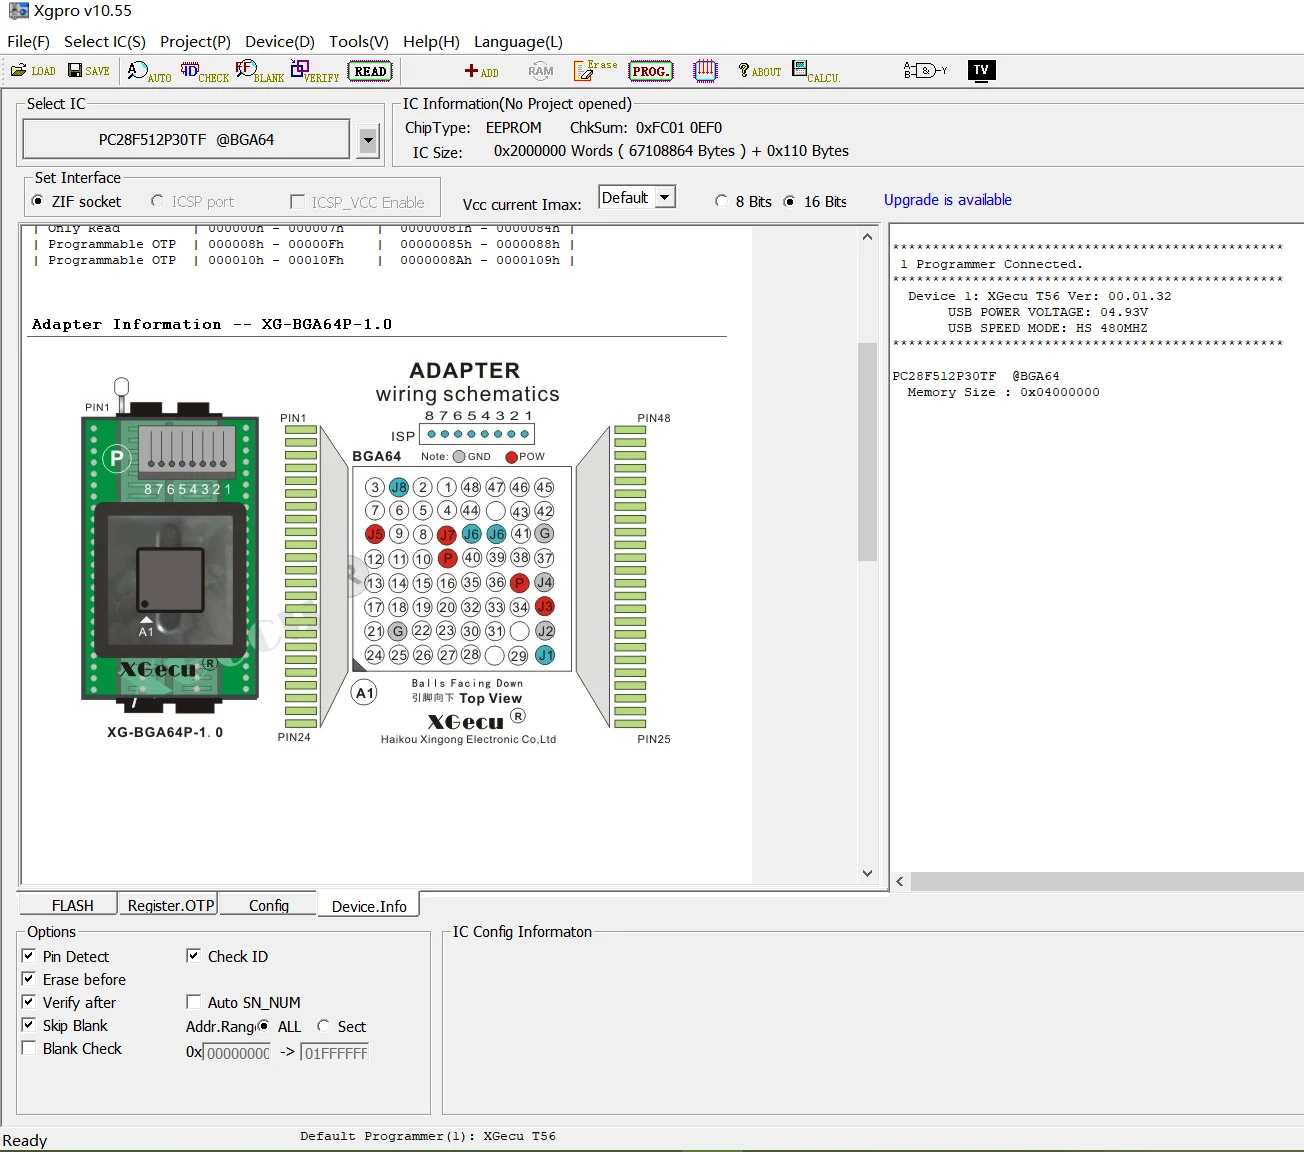Click the logic gate test icon
This screenshot has width=1304, height=1152.
[x=925, y=70]
